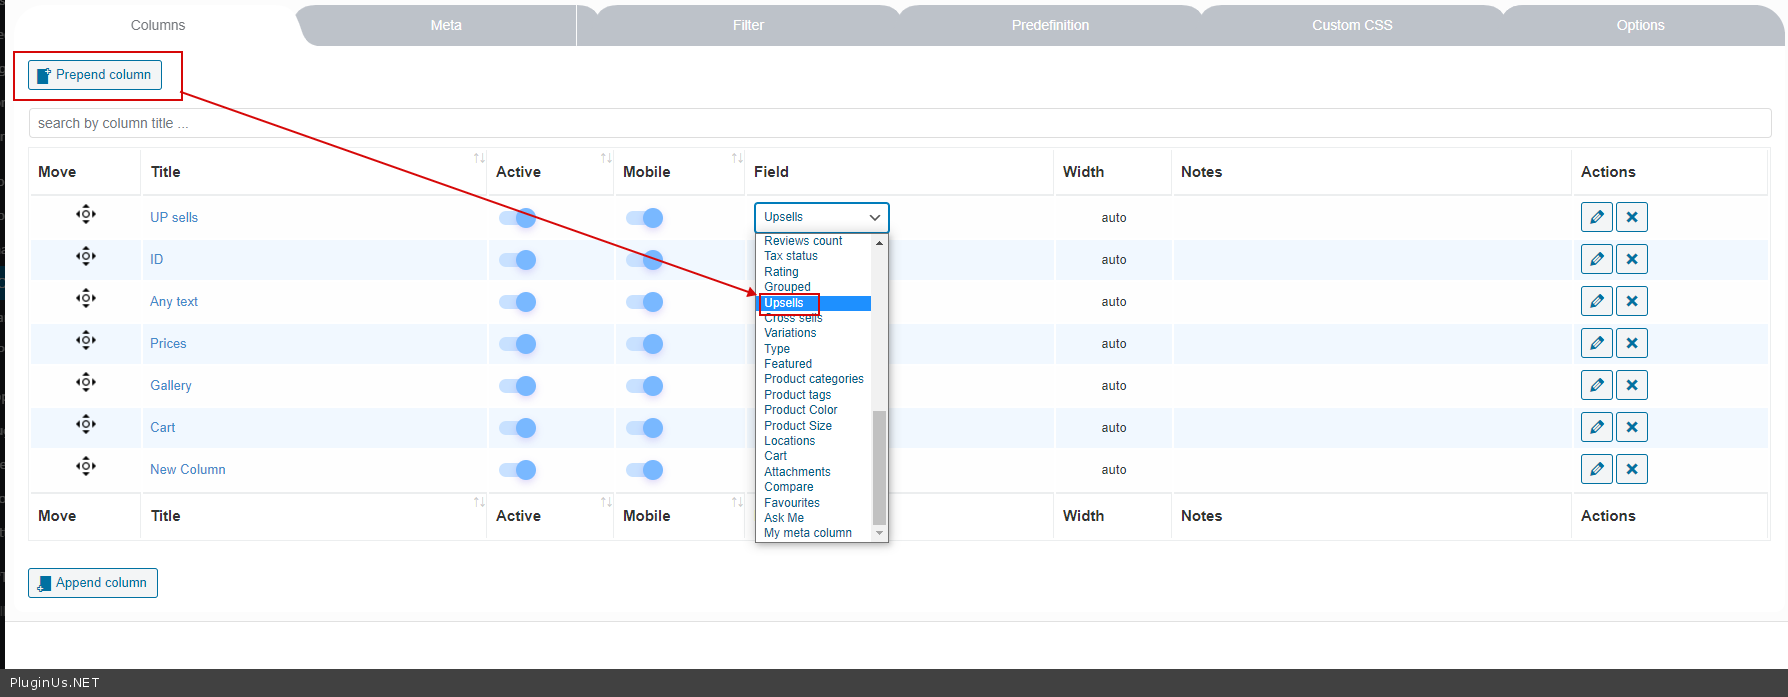Choose Favourites option from dropdown list

[x=791, y=503]
